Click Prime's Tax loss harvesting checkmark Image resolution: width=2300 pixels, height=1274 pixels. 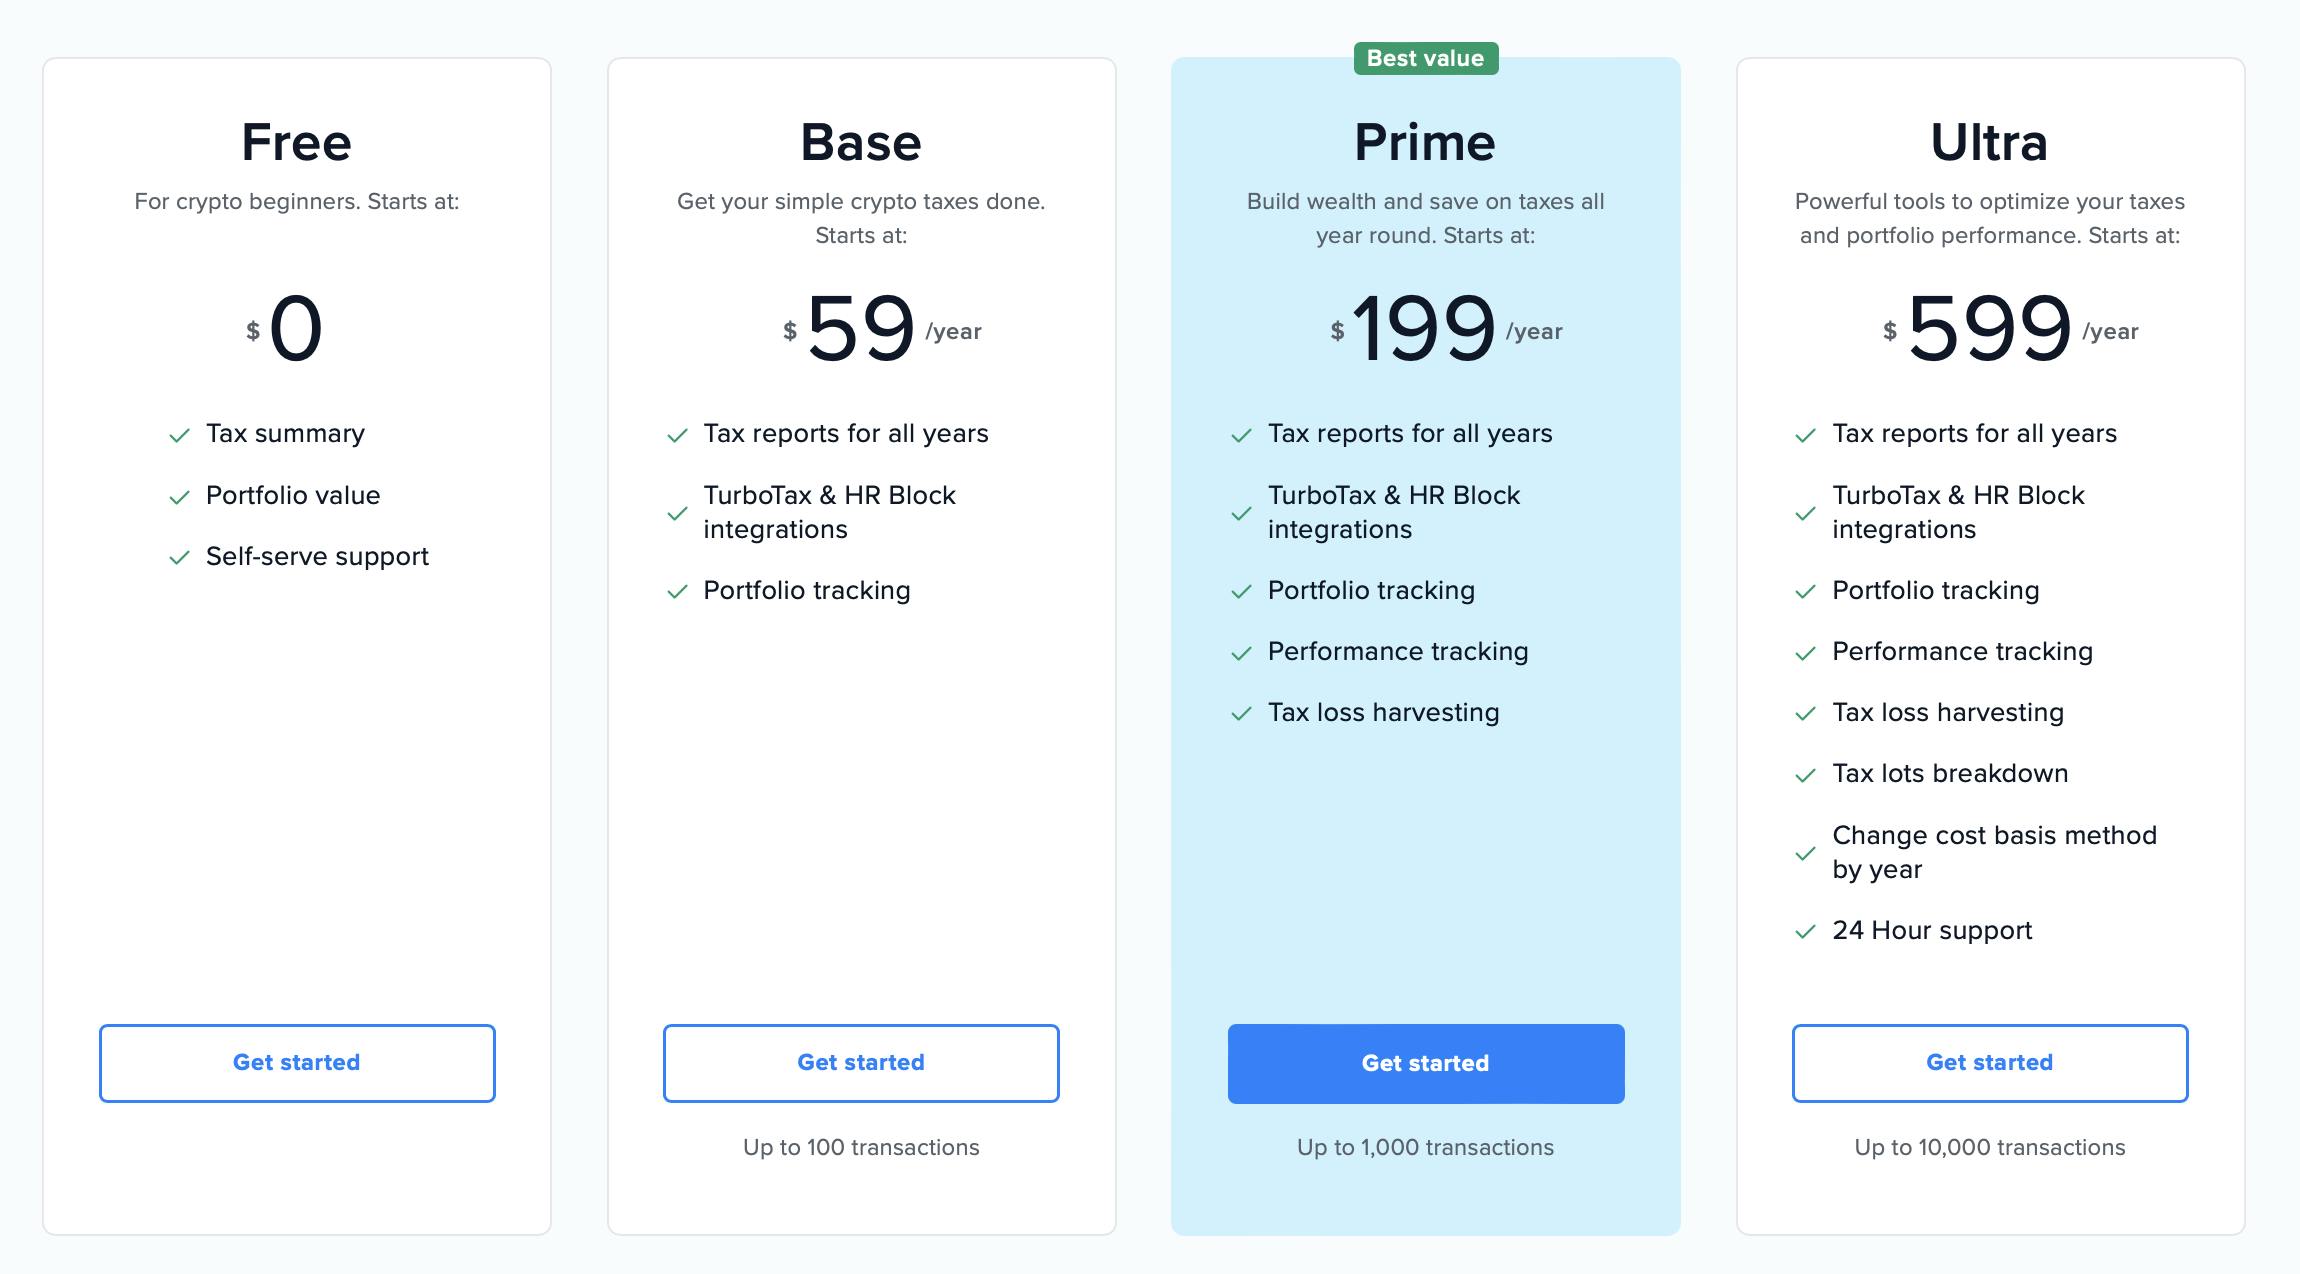click(1241, 714)
